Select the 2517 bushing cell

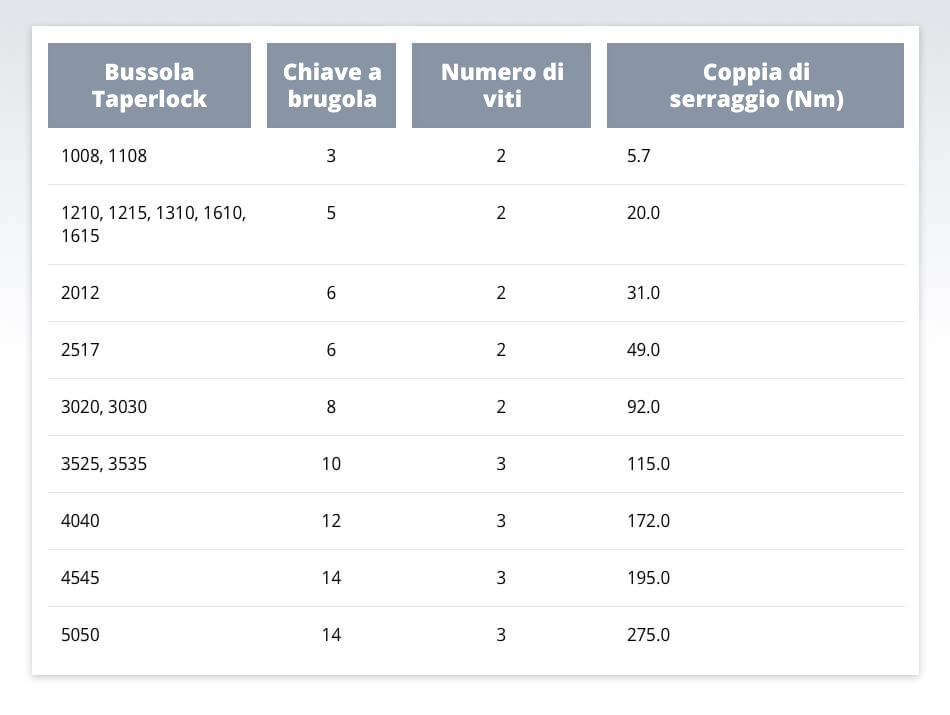81,350
